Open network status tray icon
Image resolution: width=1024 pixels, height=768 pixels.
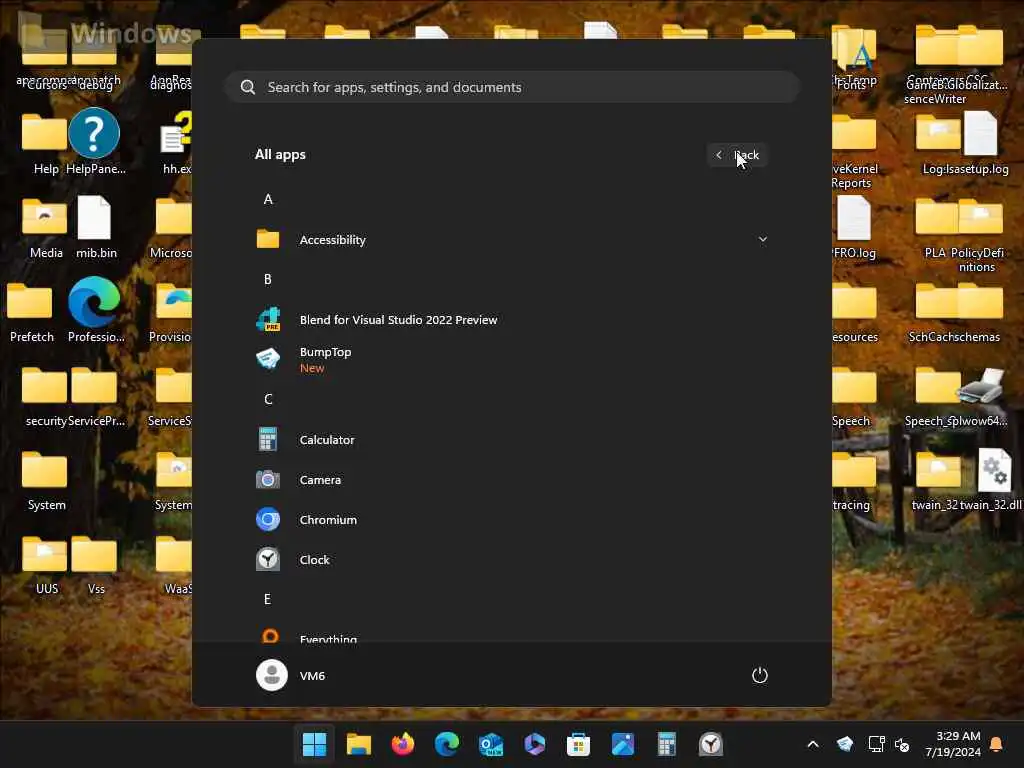(876, 744)
